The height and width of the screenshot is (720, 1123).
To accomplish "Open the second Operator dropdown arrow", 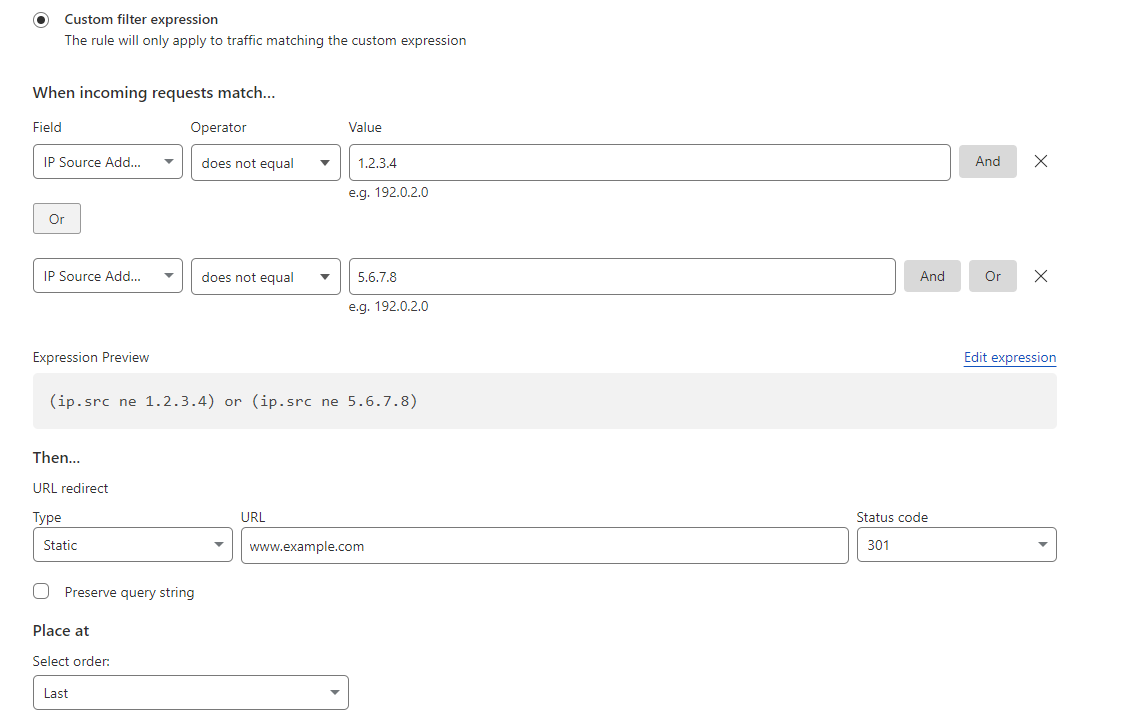I will point(325,276).
